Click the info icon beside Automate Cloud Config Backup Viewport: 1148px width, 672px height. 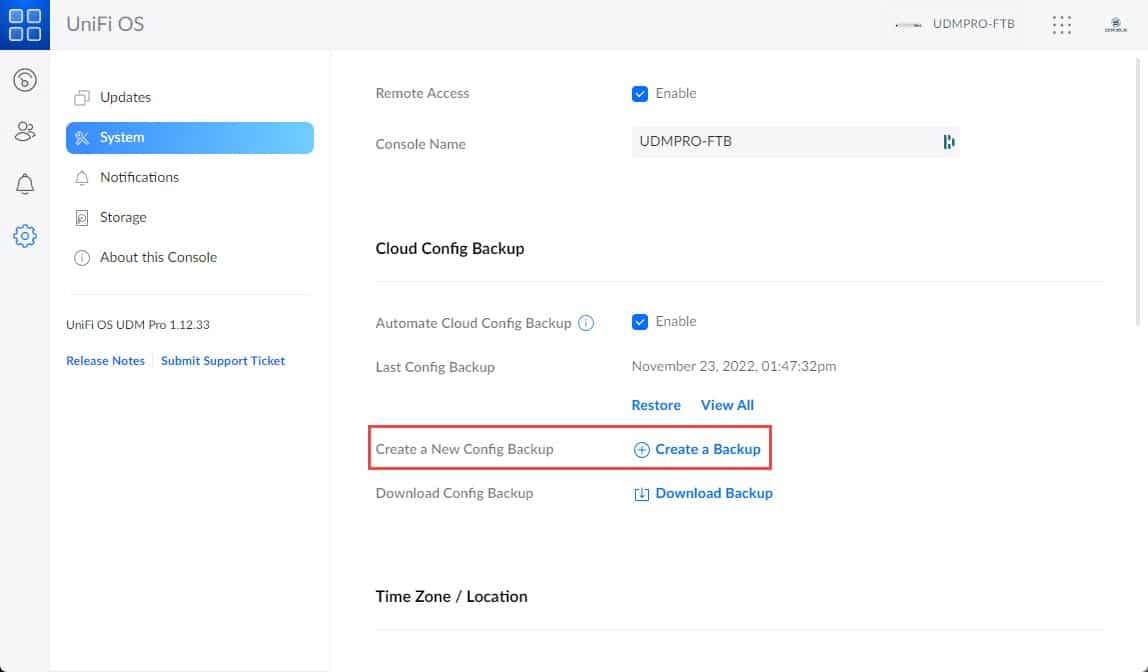(x=586, y=323)
